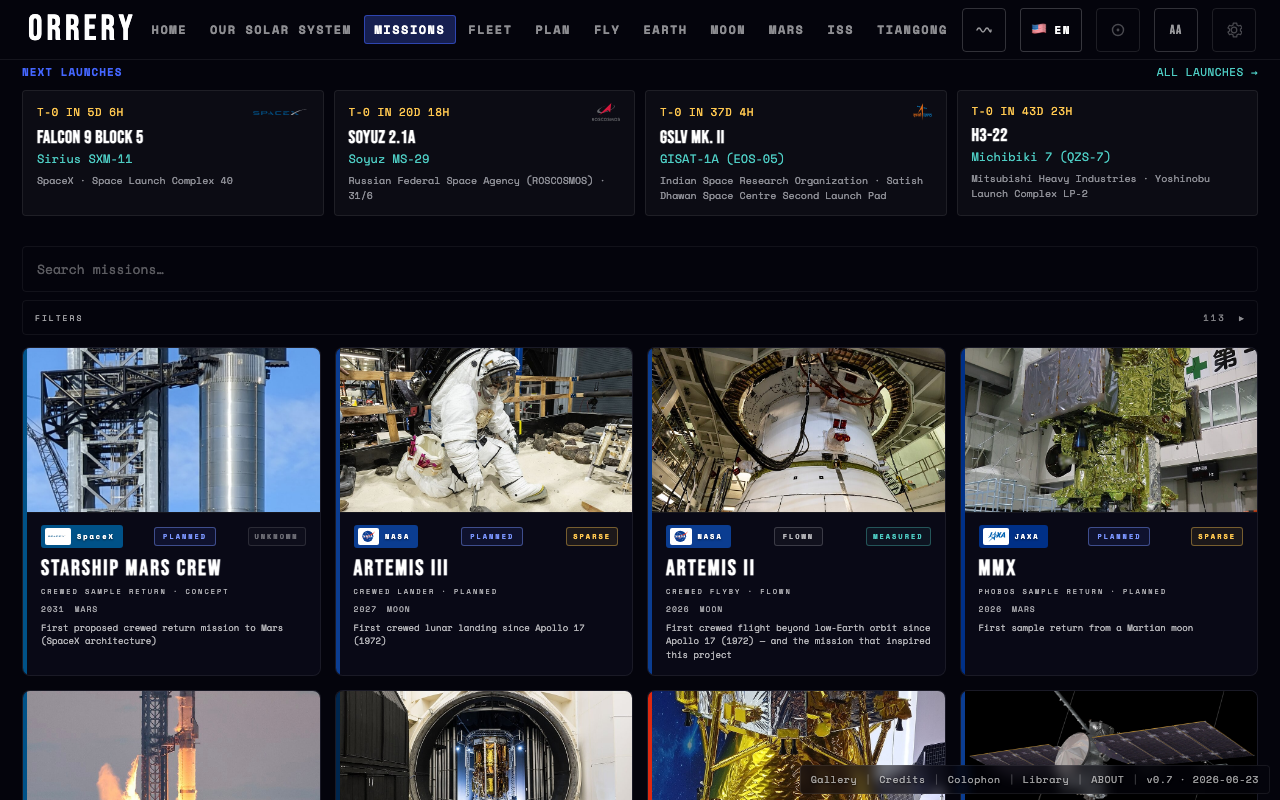Switch to the Fleet tab
This screenshot has height=800, width=1280.
click(x=490, y=30)
